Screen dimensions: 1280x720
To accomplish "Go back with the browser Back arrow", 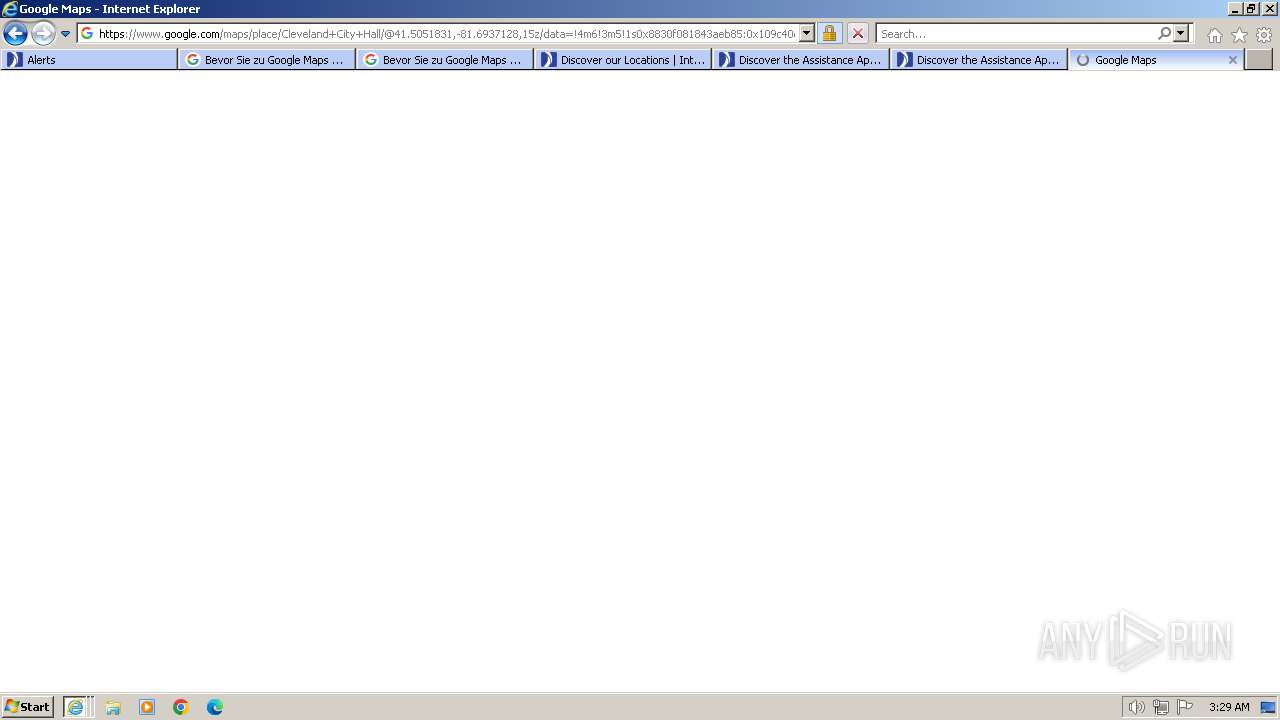I will tap(15, 34).
